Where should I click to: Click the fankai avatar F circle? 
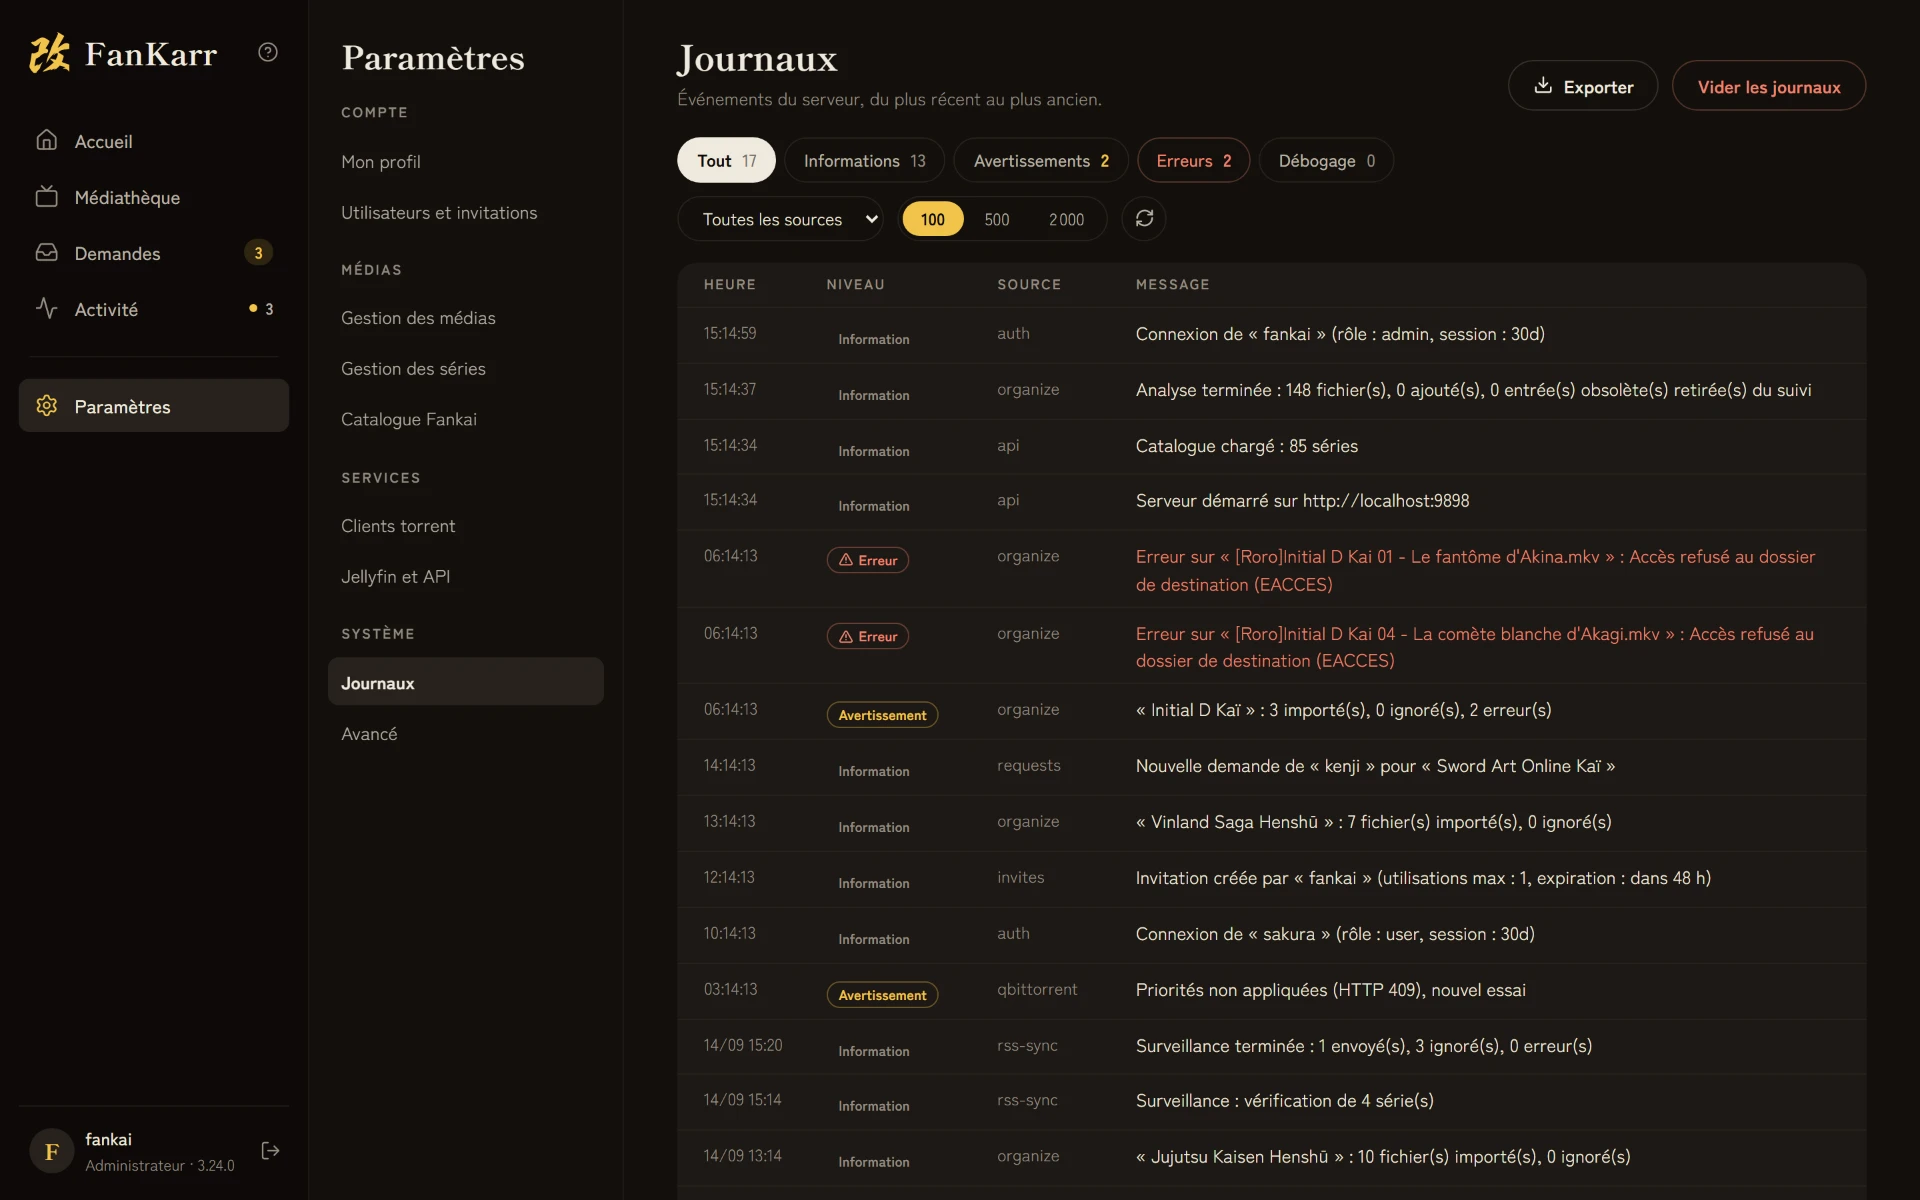(52, 1151)
